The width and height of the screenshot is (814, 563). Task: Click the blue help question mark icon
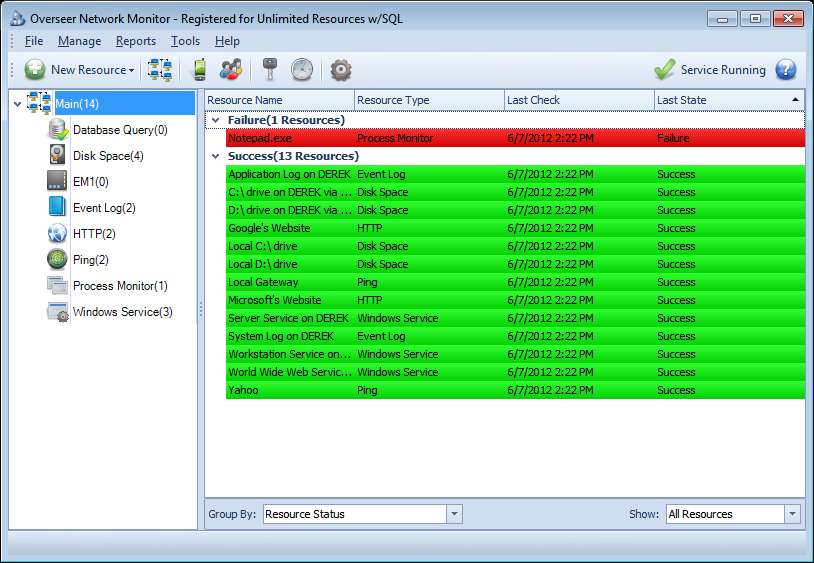tap(785, 70)
